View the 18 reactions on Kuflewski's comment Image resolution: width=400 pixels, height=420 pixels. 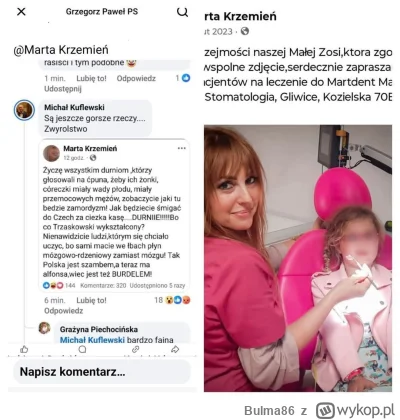click(x=172, y=300)
